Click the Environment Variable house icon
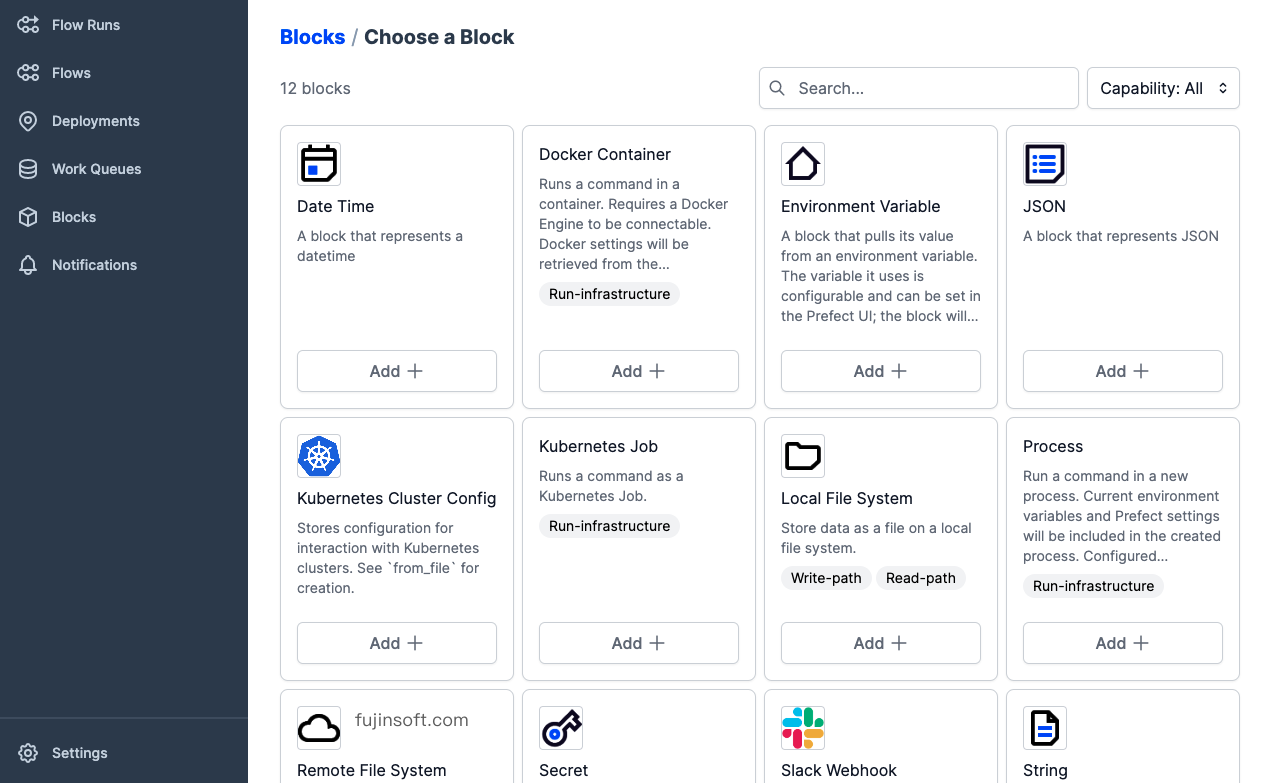Viewport: 1261px width, 783px height. coord(803,164)
